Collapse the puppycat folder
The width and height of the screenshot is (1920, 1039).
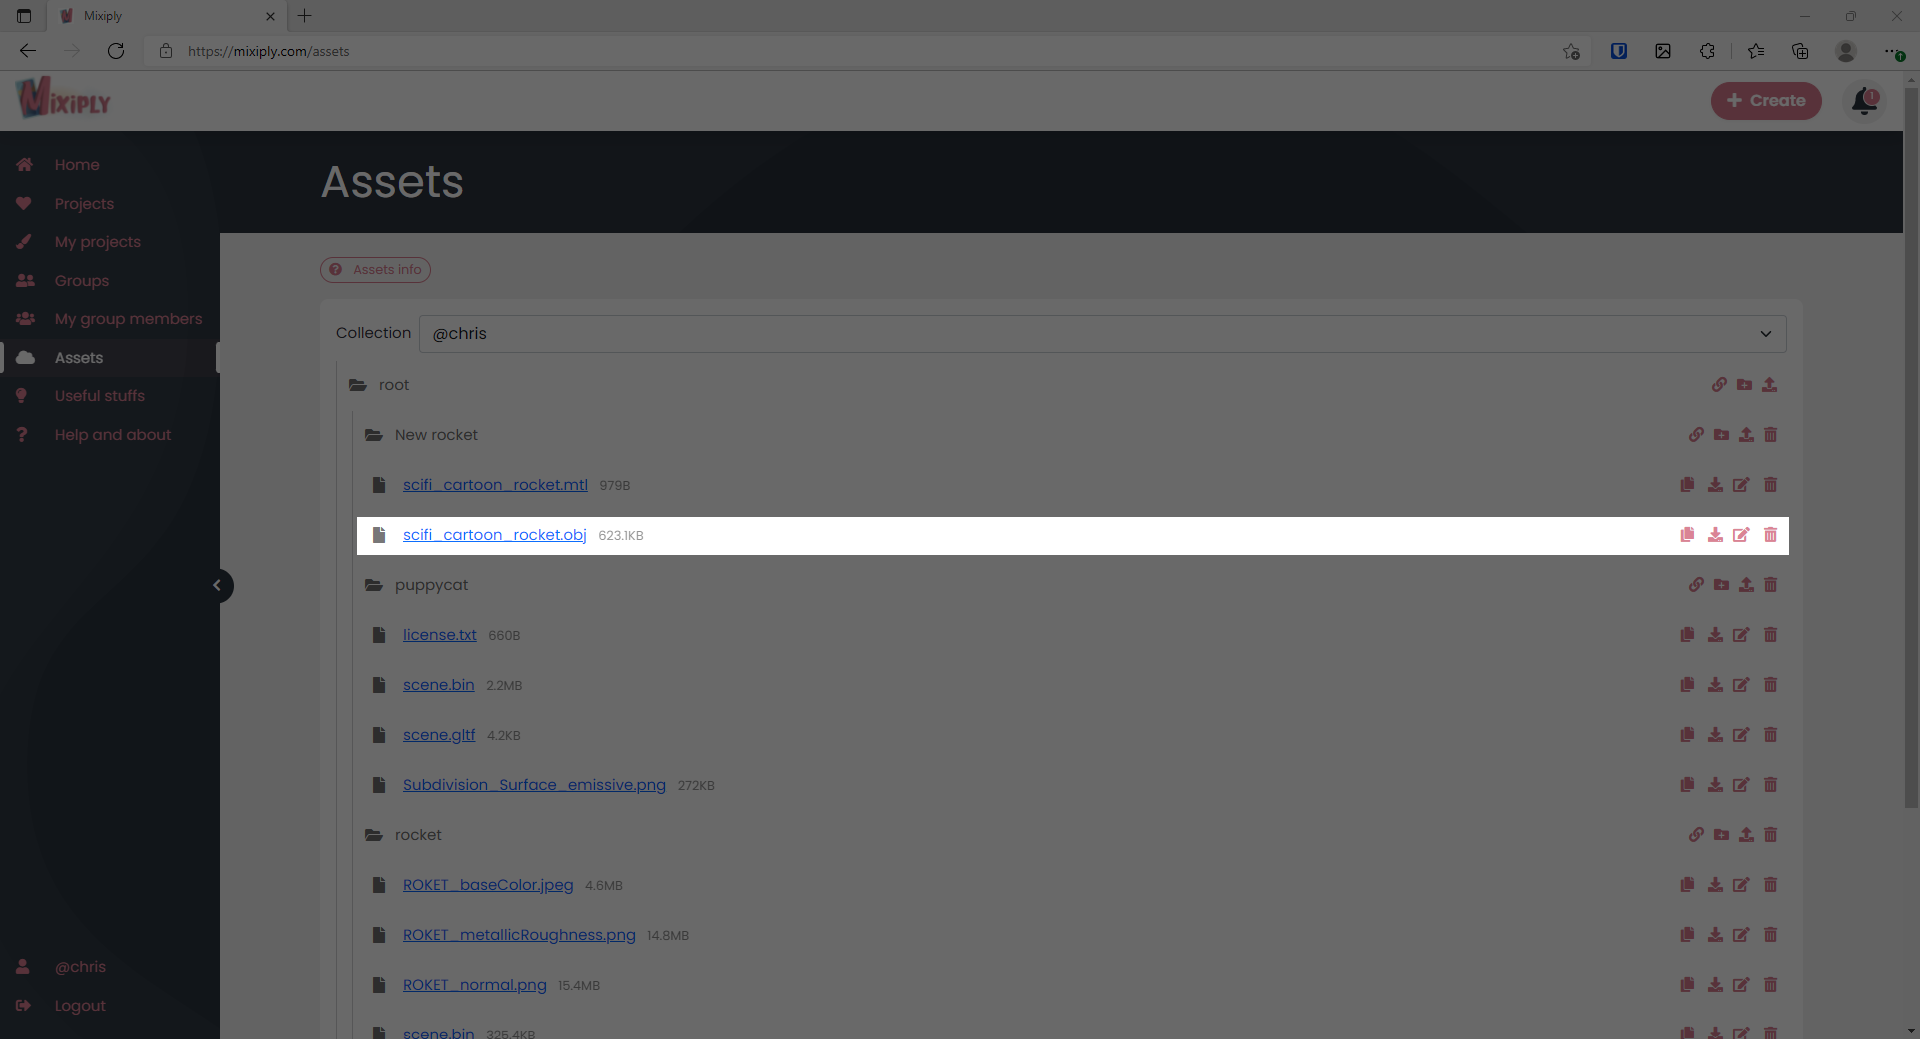(374, 585)
